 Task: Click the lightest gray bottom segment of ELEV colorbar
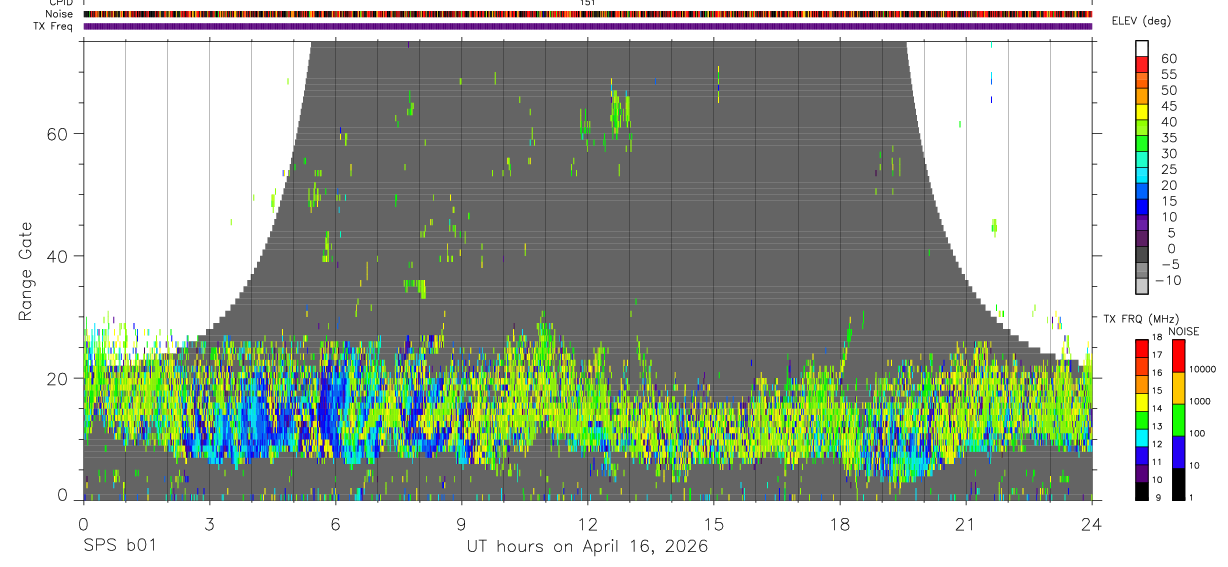coord(1142,285)
